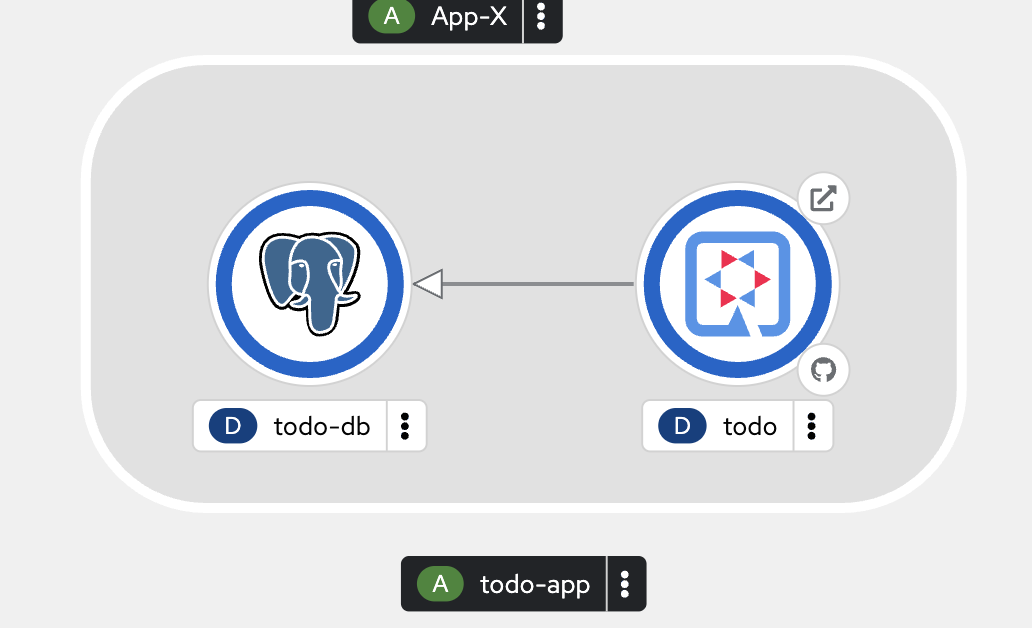This screenshot has width=1032, height=628.
Task: Select the connector line between nodes
Action: coord(538,284)
